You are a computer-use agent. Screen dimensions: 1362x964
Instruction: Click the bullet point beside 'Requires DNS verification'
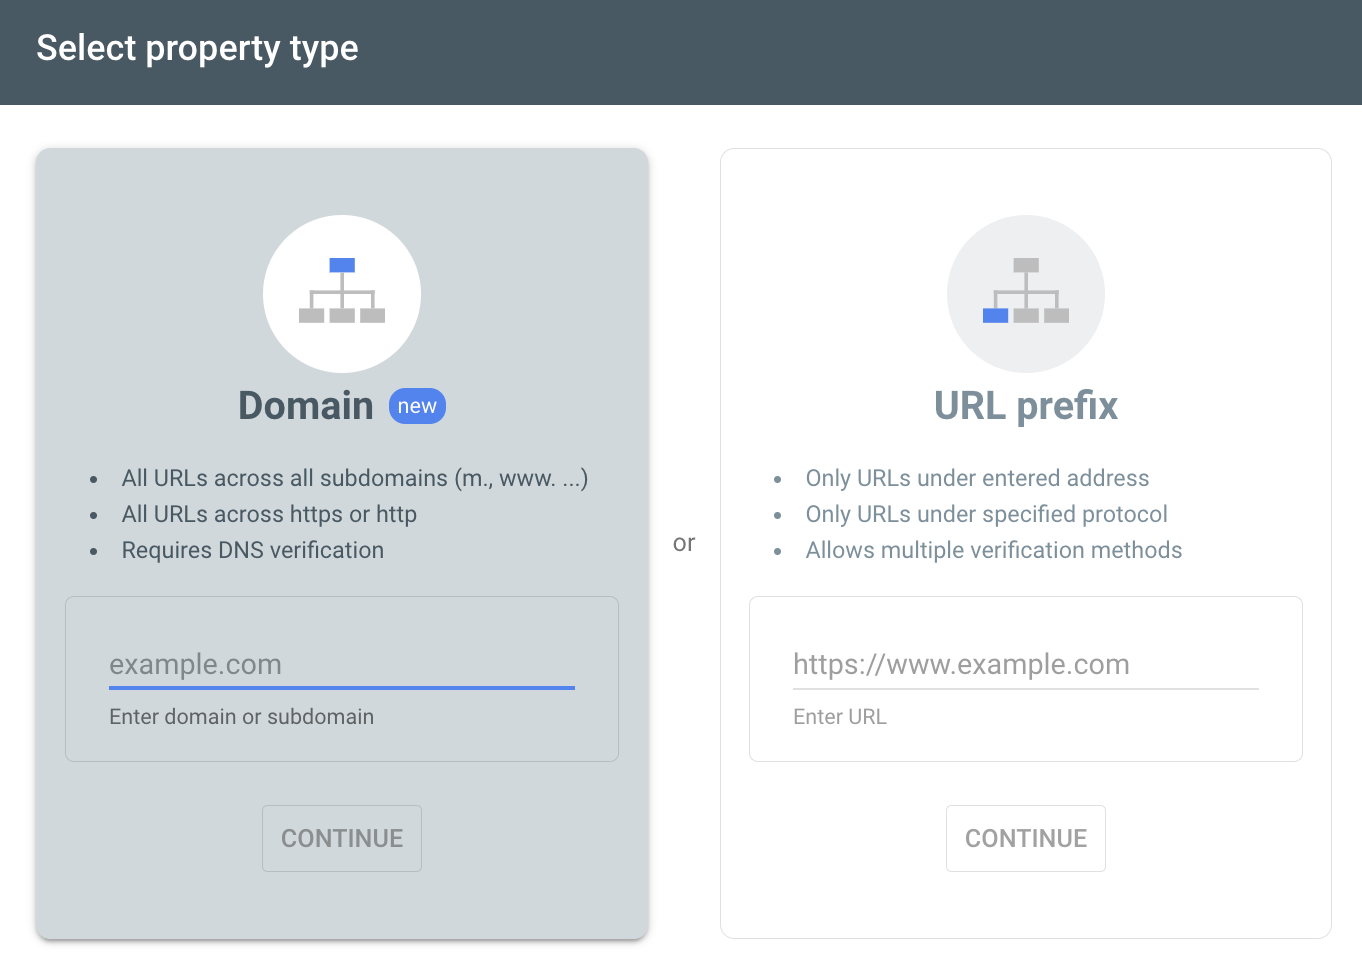pyautogui.click(x=95, y=550)
